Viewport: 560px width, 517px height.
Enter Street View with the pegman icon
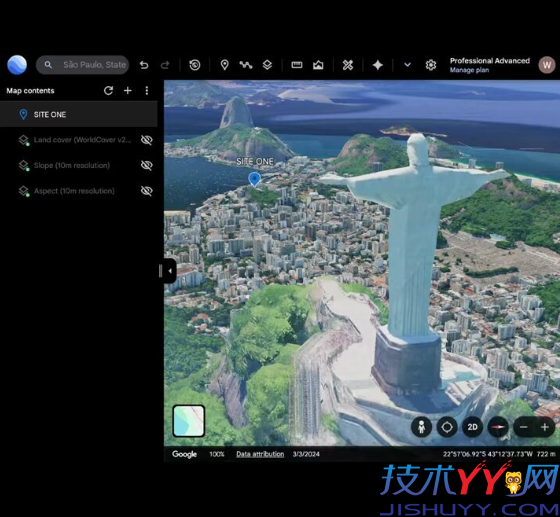(x=421, y=427)
